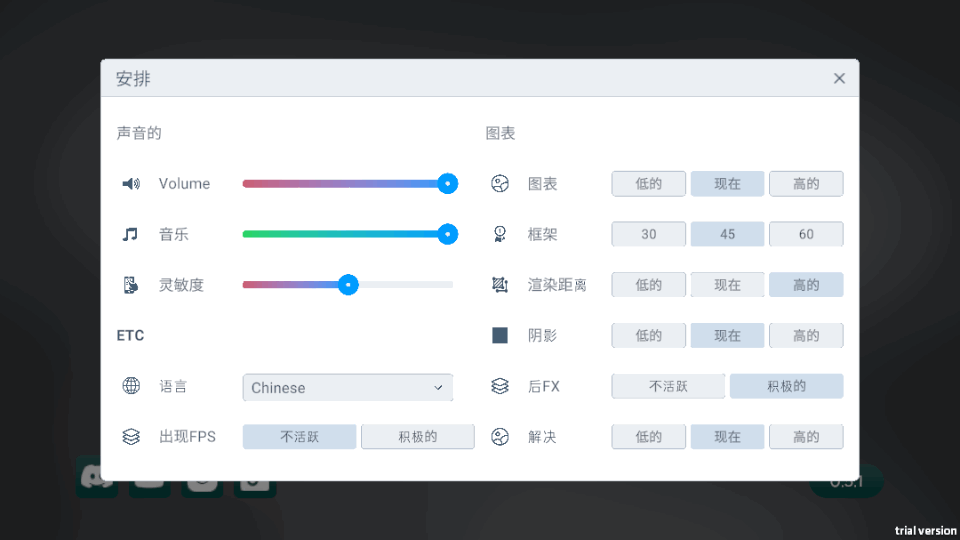Image resolution: width=960 pixels, height=540 pixels.
Task: Click the music note icon
Action: pos(131,234)
